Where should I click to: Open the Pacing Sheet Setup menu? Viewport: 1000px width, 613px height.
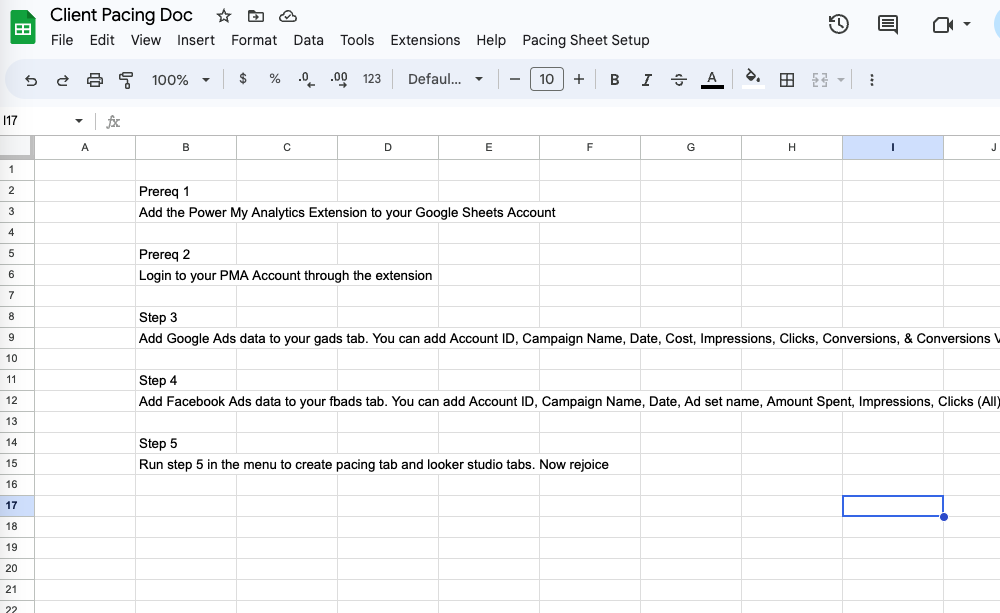tap(586, 40)
